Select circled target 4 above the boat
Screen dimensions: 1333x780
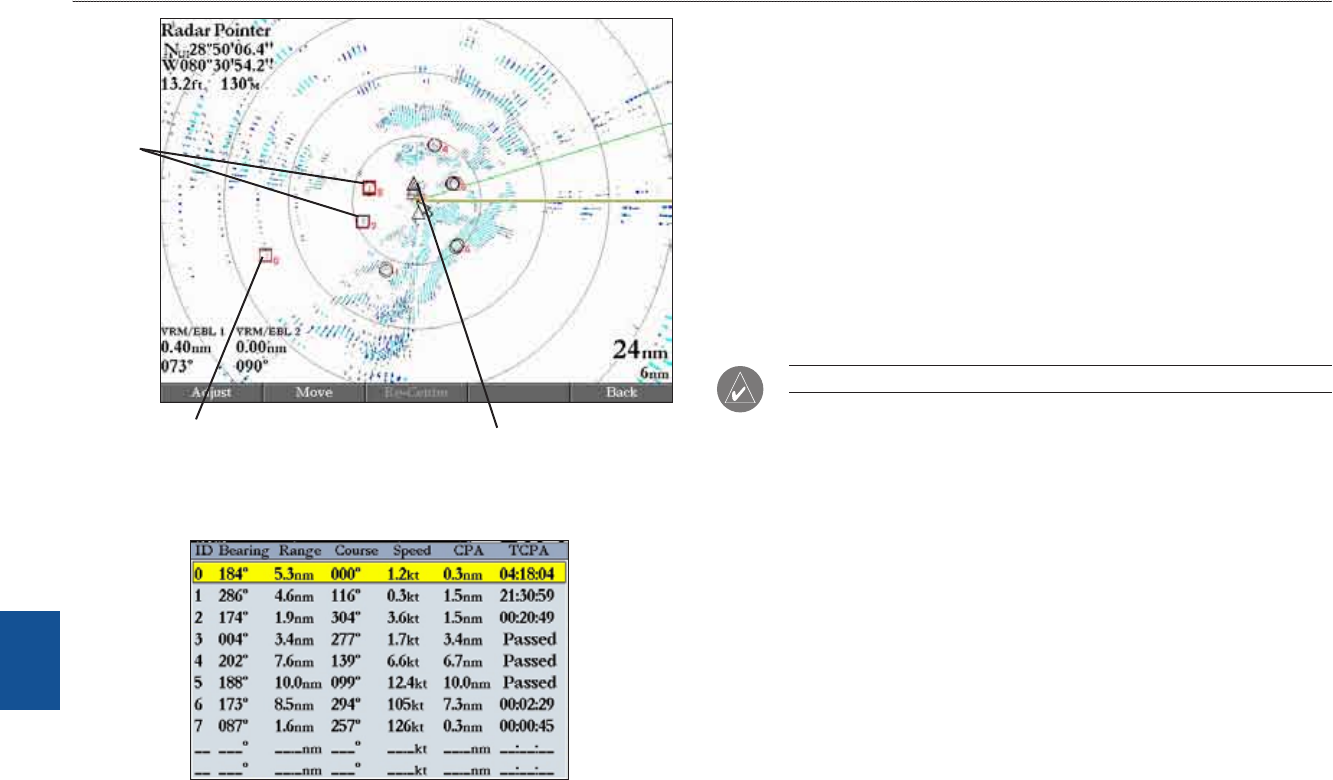435,145
